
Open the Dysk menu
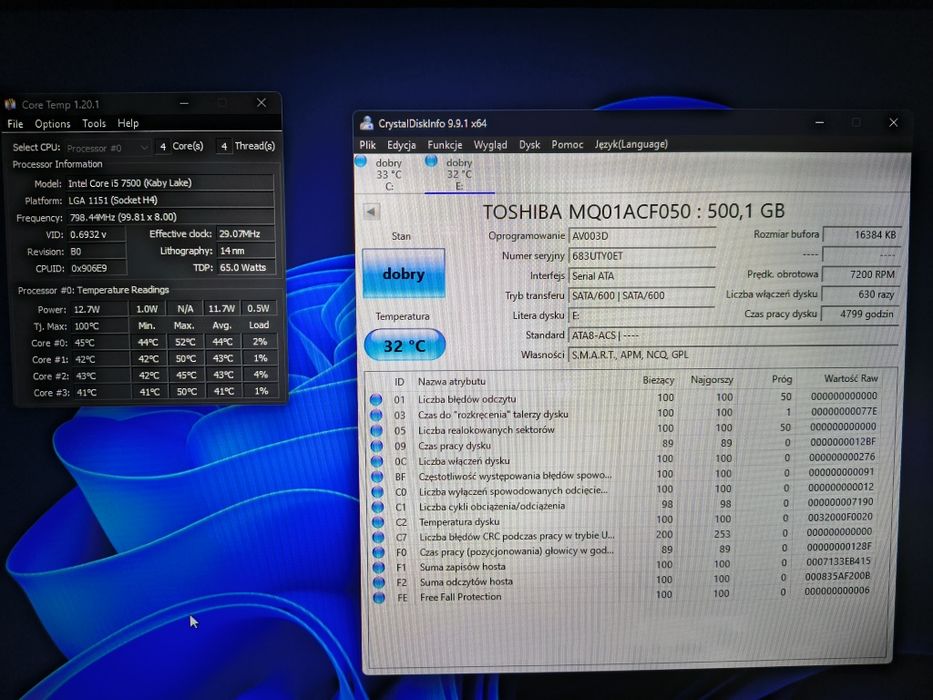click(x=530, y=145)
